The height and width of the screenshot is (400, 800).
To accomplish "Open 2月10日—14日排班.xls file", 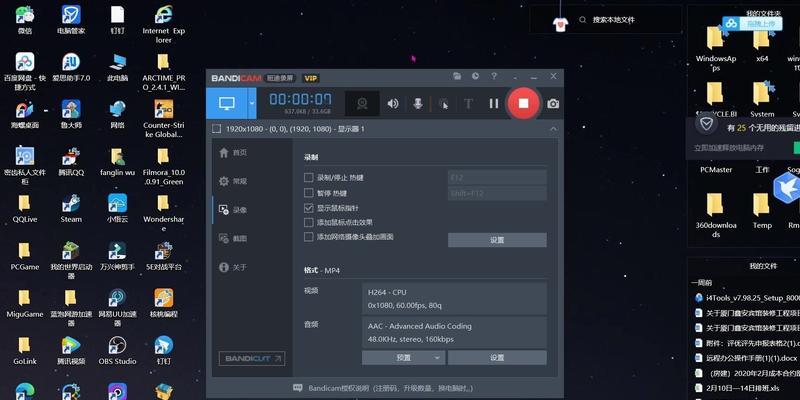I will (739, 388).
